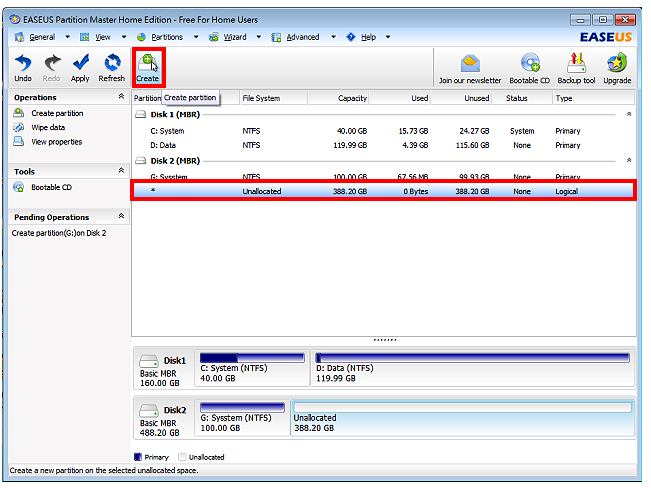Collapse the Operations panel chevron
This screenshot has width=651, height=488.
click(x=121, y=96)
